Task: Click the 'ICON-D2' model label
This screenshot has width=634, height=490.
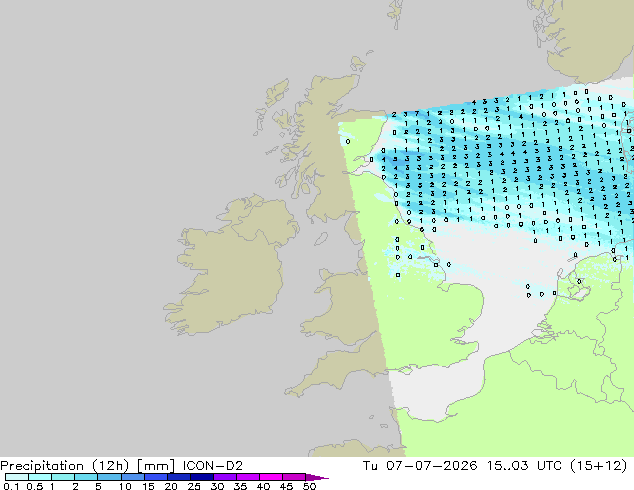Action: (x=213, y=466)
